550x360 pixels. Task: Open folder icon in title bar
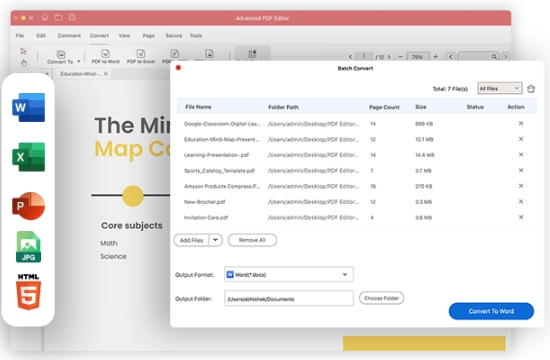(x=59, y=17)
